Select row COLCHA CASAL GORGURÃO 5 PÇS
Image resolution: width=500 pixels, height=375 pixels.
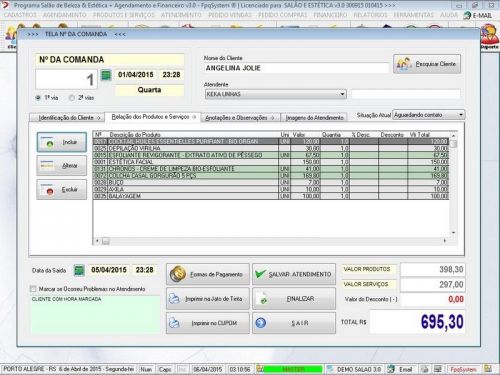pyautogui.click(x=271, y=176)
